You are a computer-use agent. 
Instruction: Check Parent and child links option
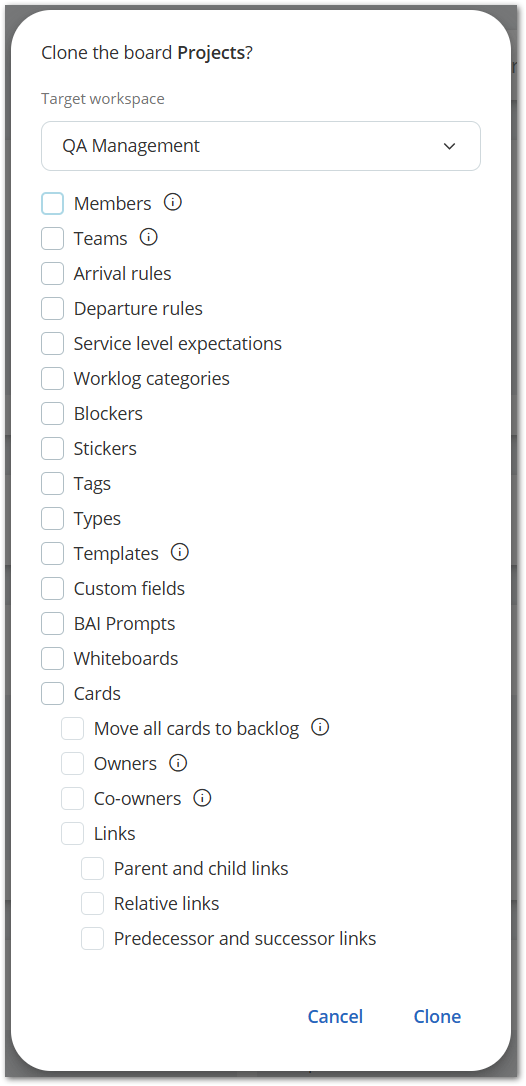(92, 869)
